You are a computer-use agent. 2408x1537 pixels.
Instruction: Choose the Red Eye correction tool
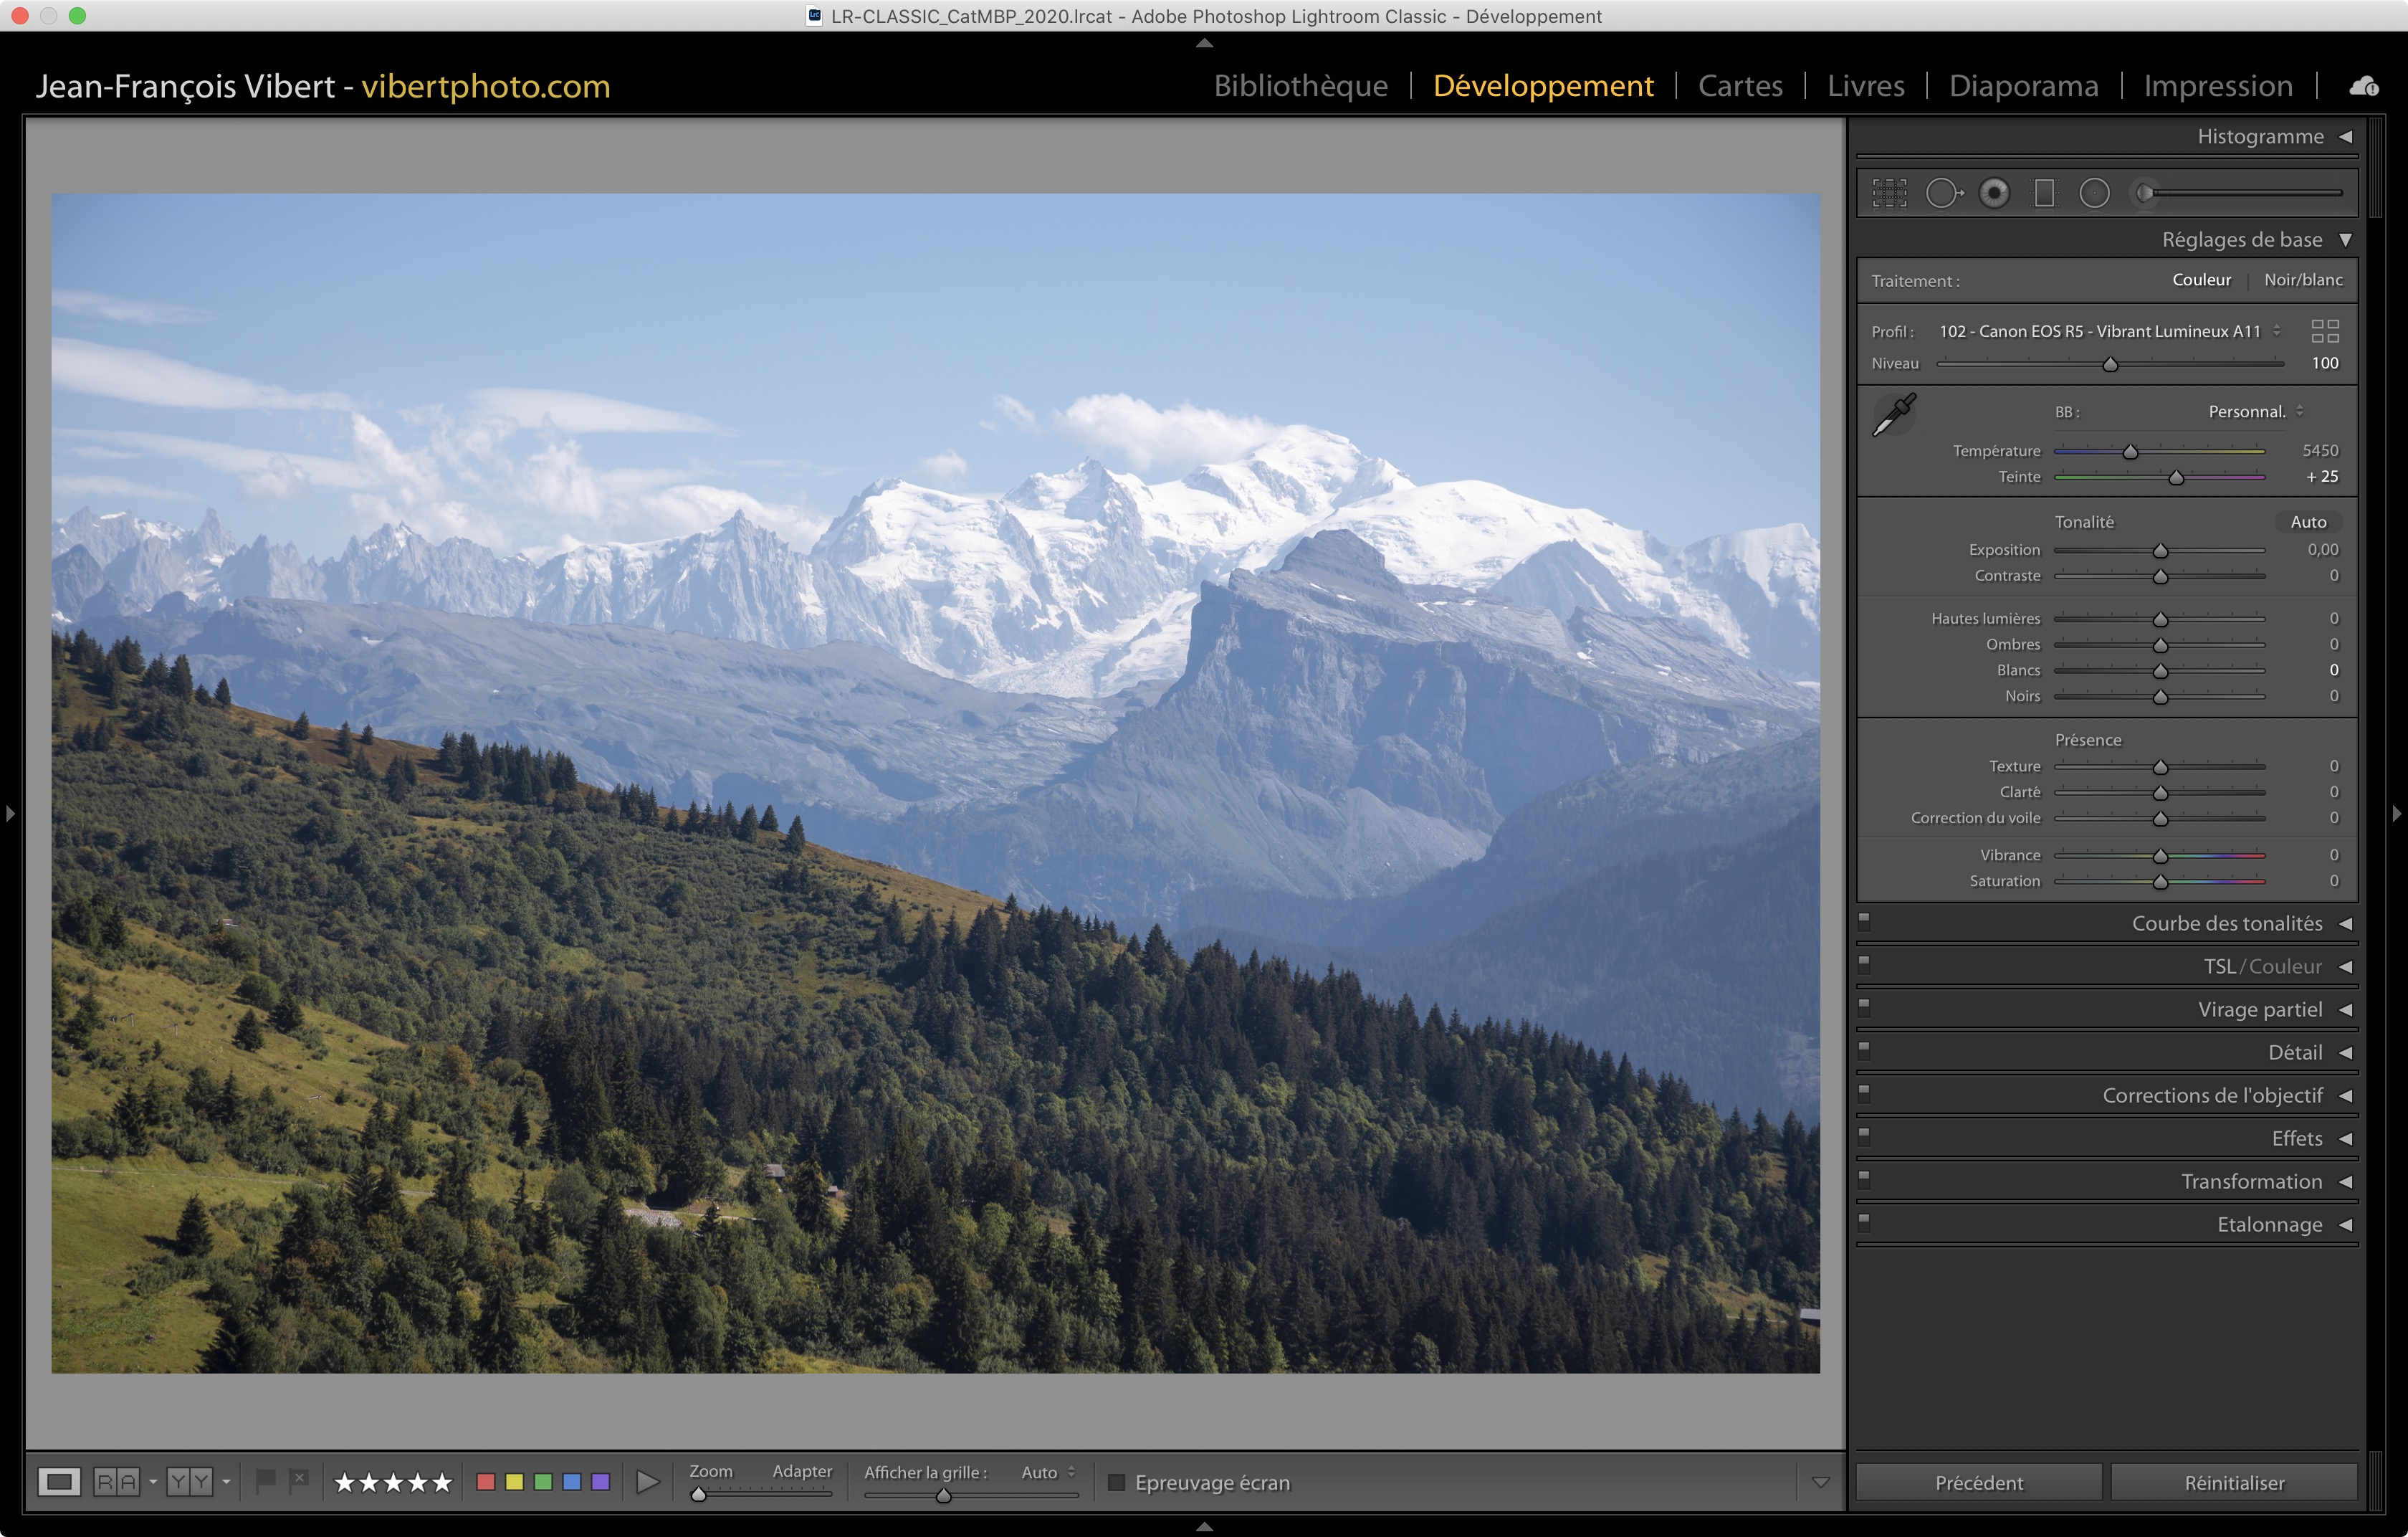1994,193
